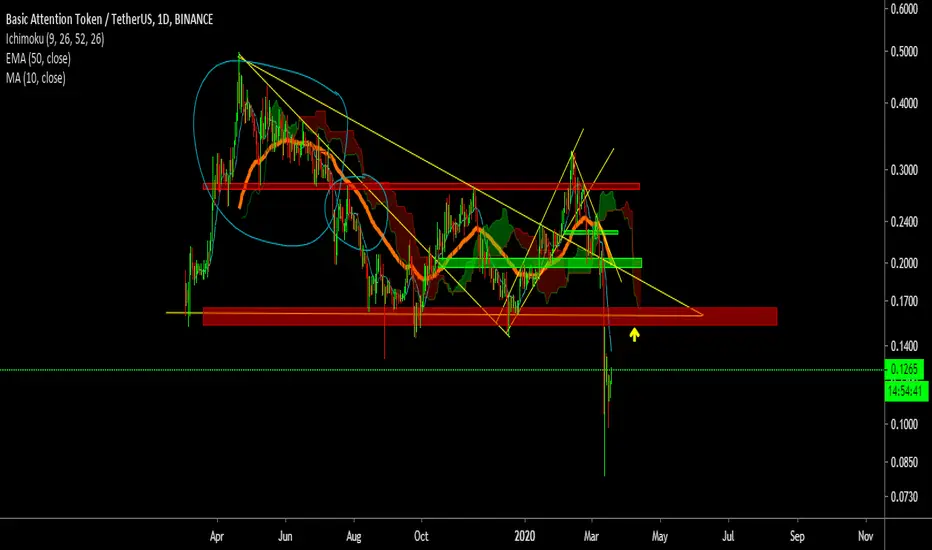Image resolution: width=932 pixels, height=550 pixels.
Task: Click the May label on time axis
Action: point(660,536)
